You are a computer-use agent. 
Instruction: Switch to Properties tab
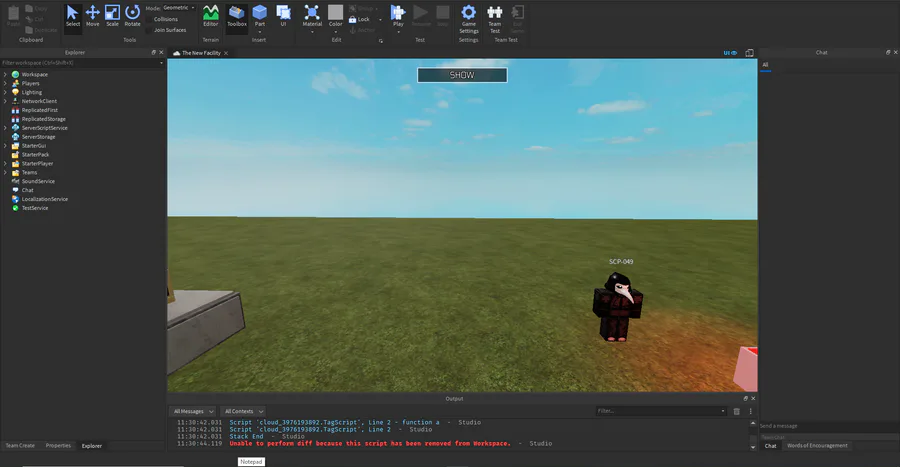(58, 446)
